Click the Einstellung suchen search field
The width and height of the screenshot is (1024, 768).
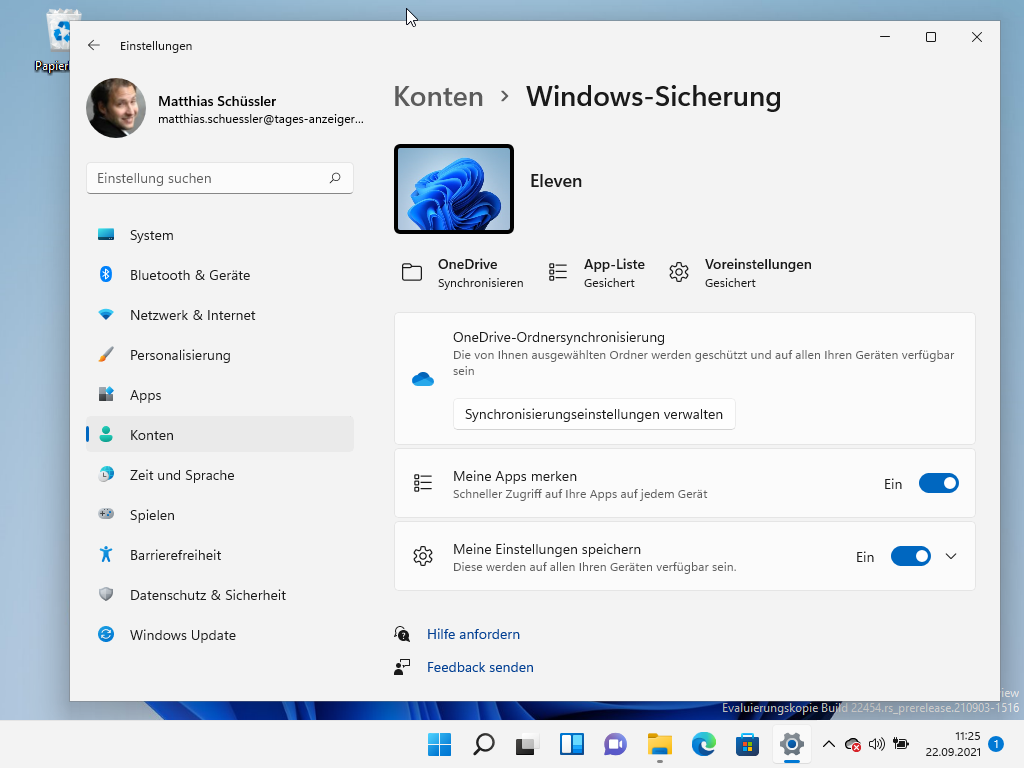(210, 178)
